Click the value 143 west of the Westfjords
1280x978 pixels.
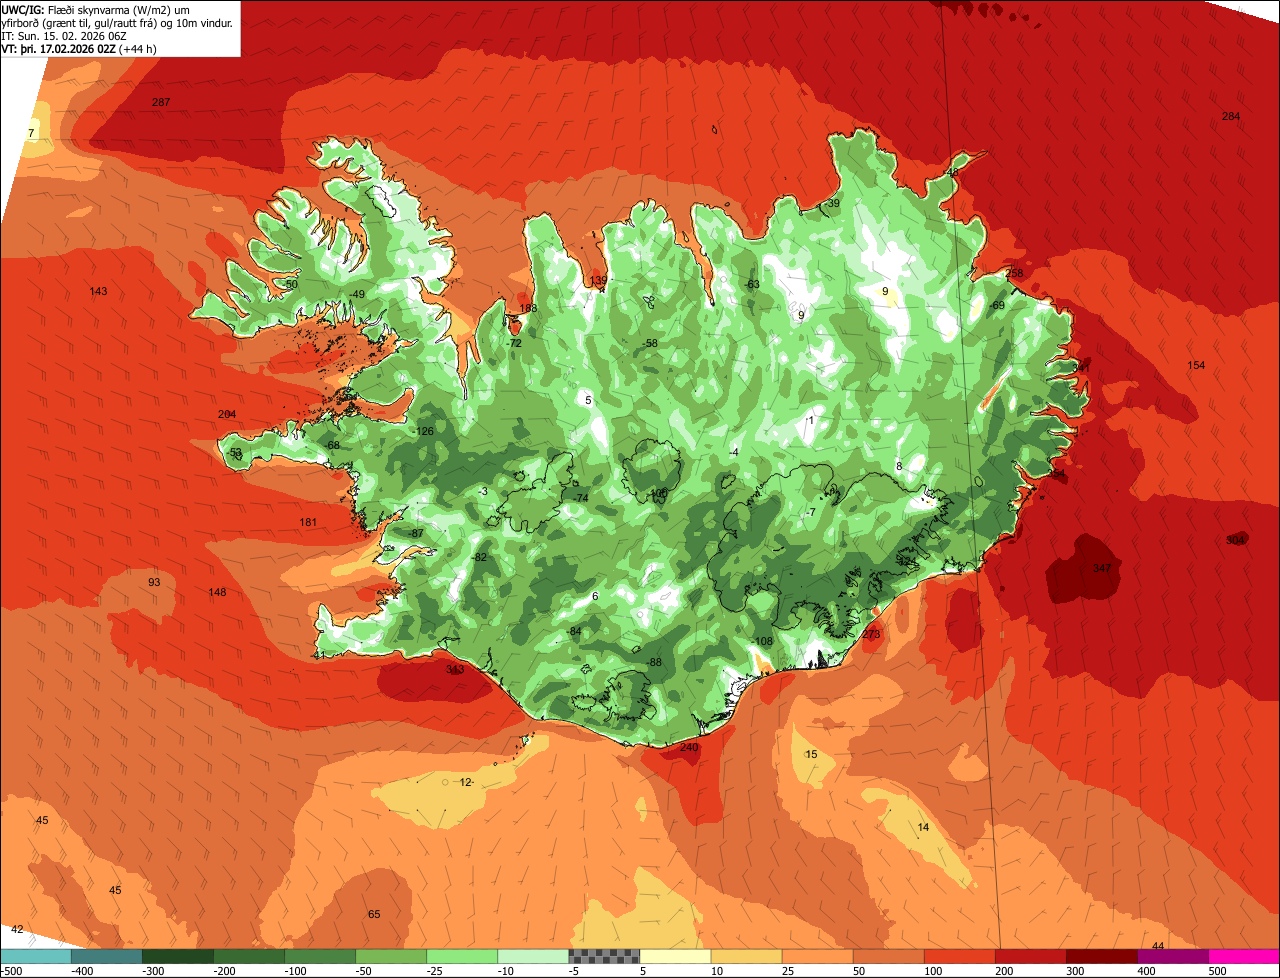(98, 292)
